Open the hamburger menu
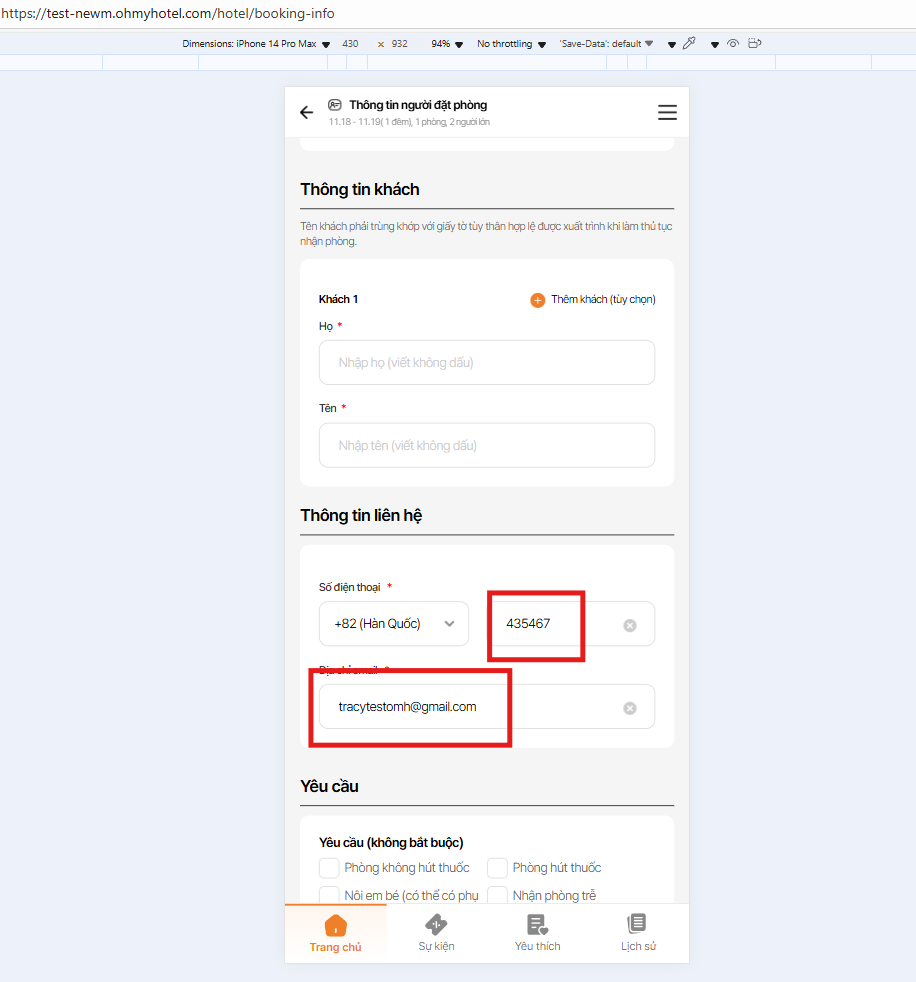The width and height of the screenshot is (916, 982). tap(667, 112)
